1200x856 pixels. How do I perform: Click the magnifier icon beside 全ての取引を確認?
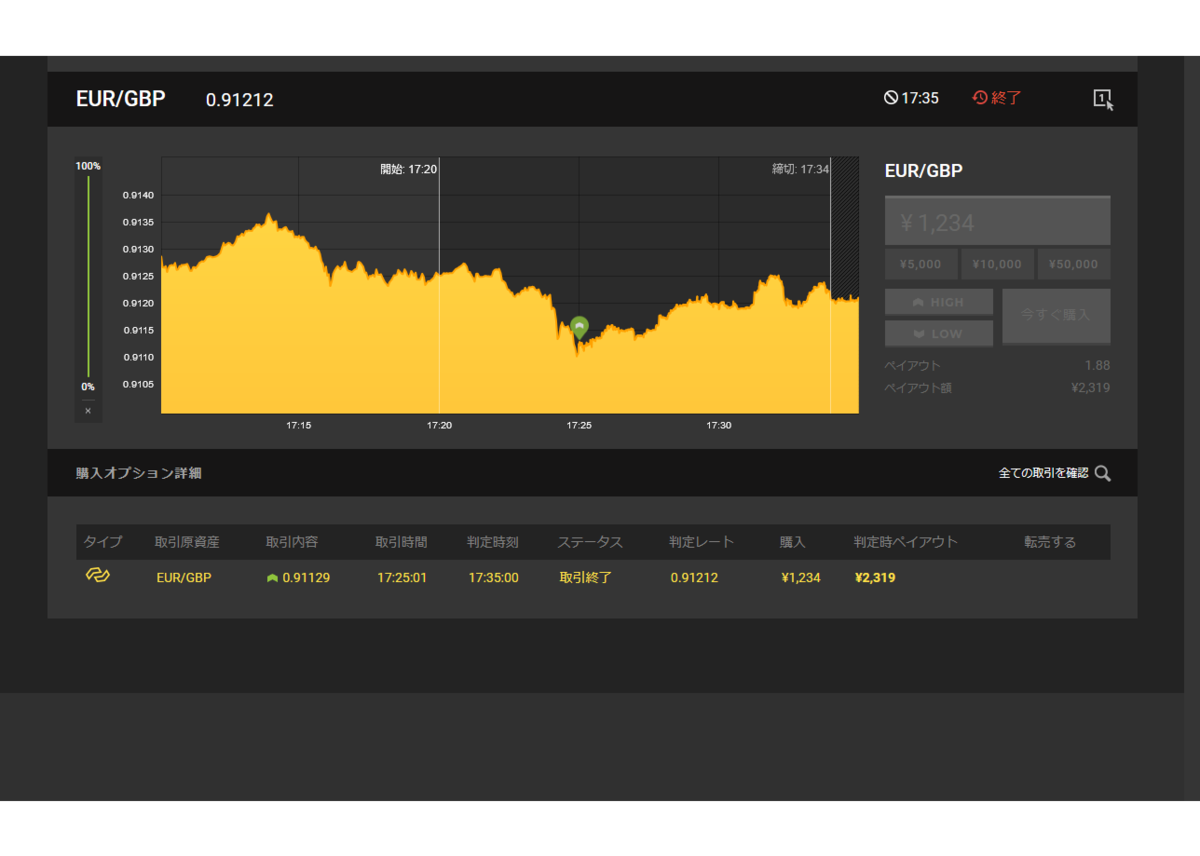tap(1102, 473)
